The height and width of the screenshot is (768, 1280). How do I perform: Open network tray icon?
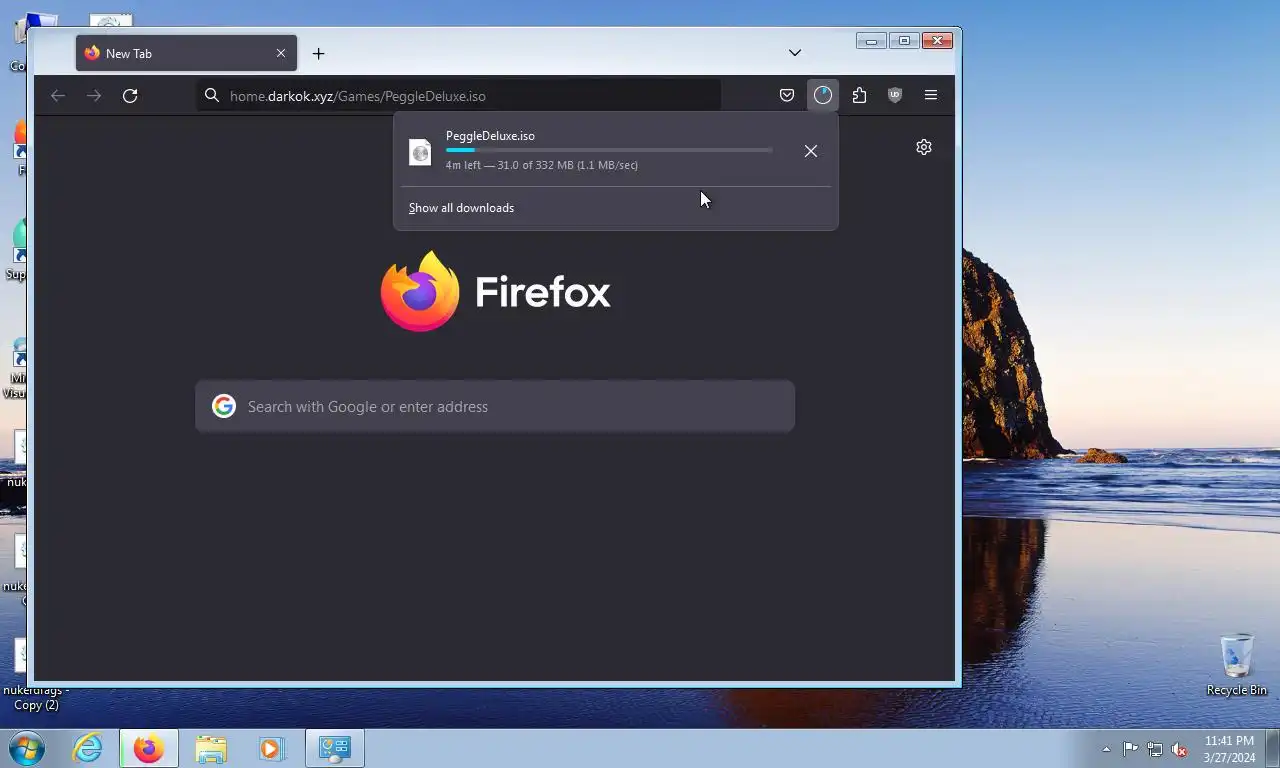(1155, 749)
